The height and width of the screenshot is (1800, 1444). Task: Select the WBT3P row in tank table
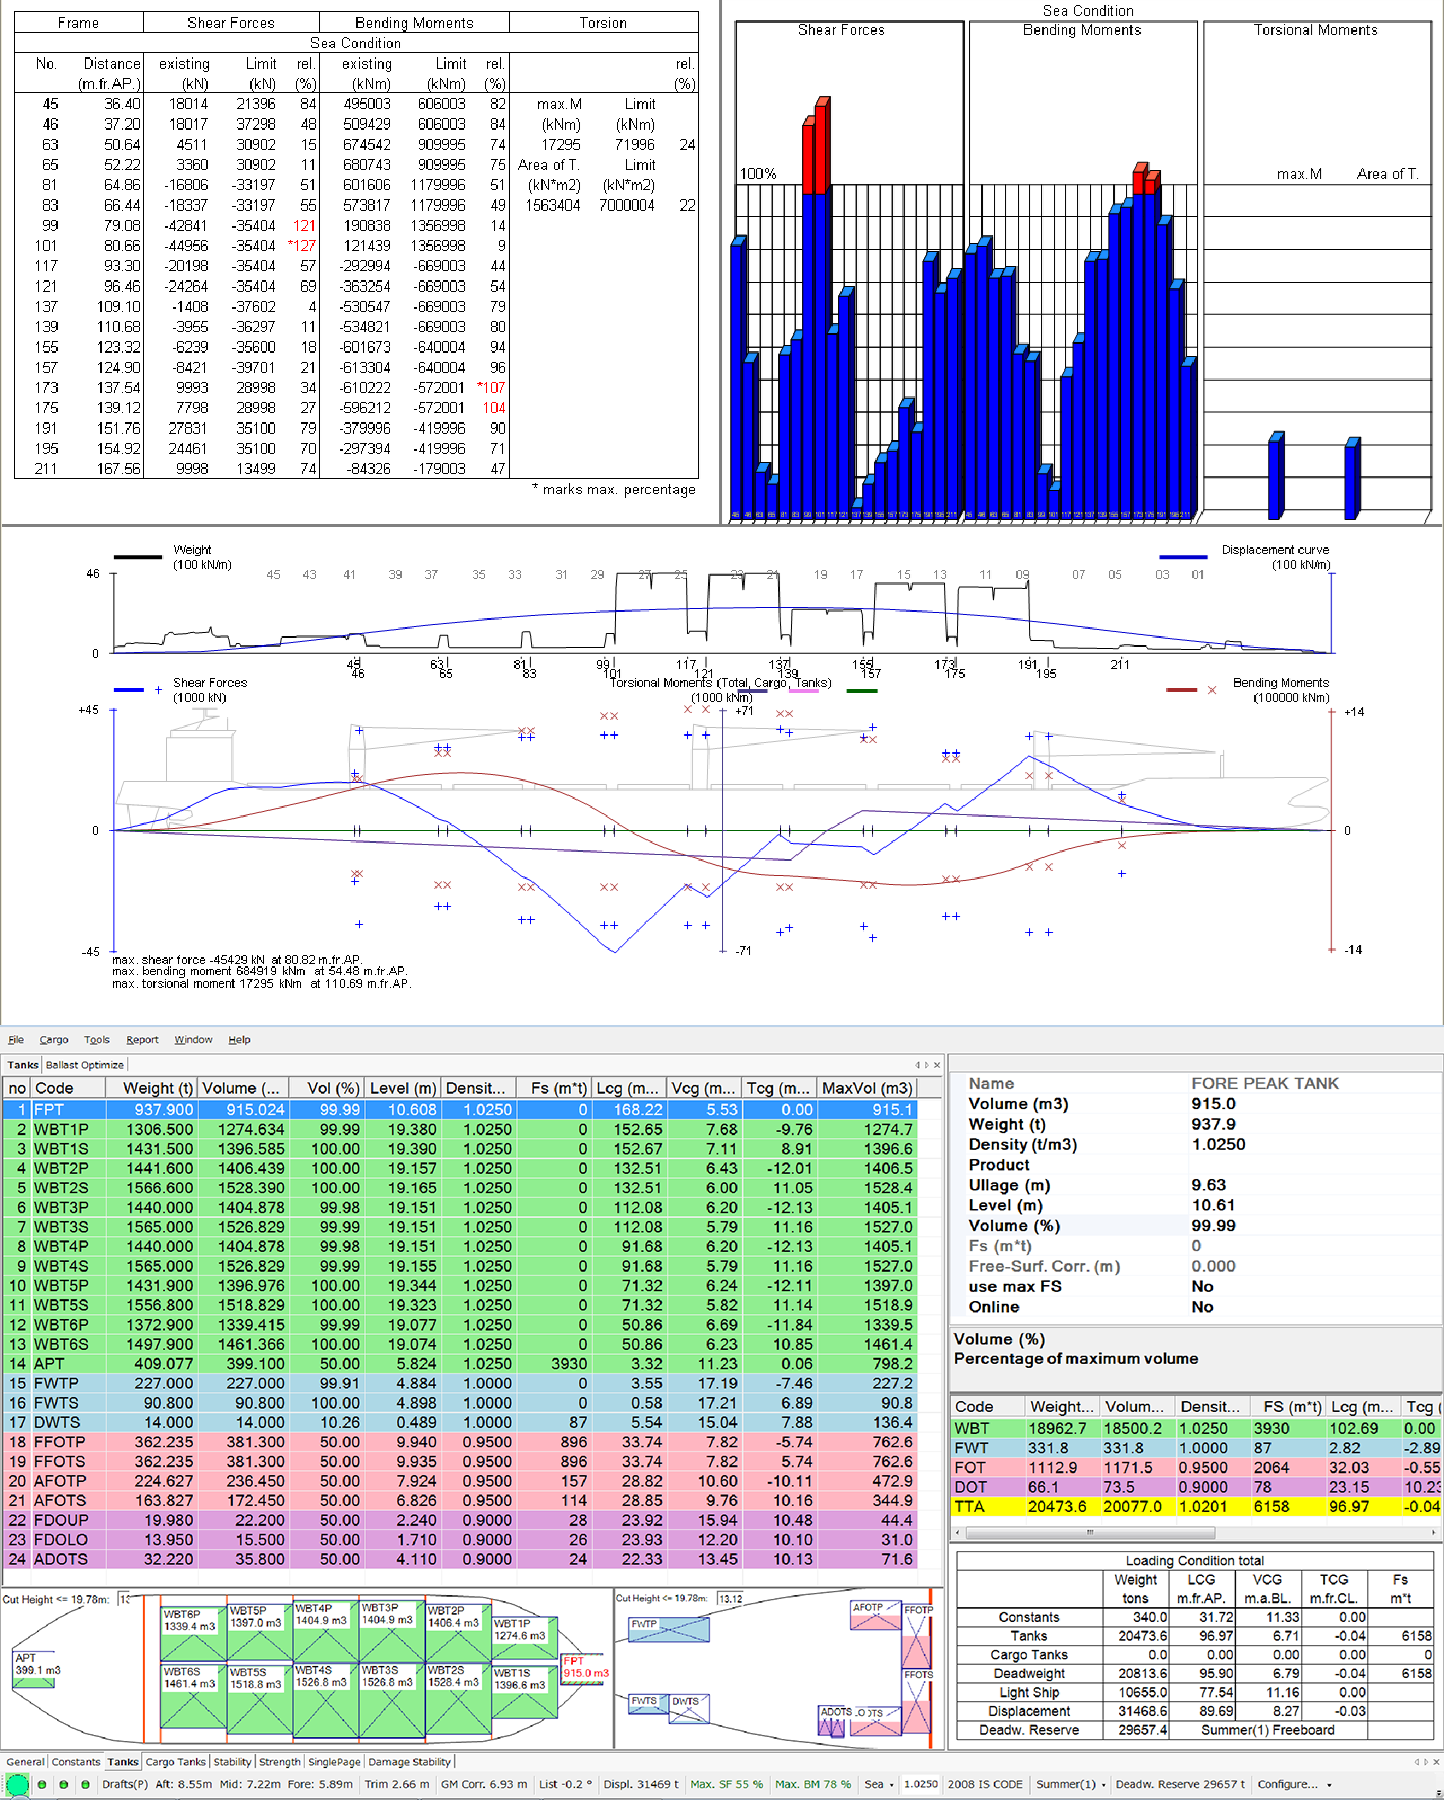pos(60,1207)
